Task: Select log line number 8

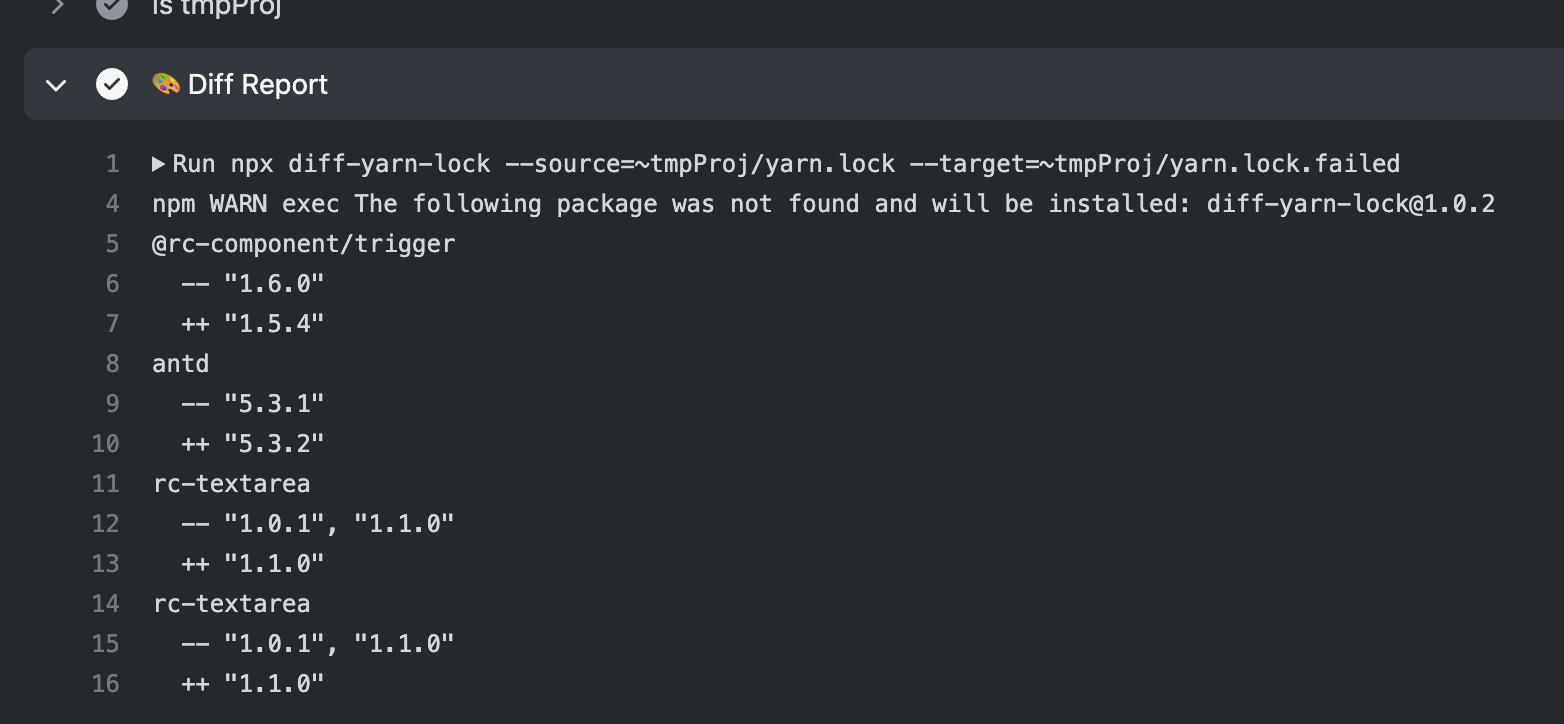Action: [112, 364]
